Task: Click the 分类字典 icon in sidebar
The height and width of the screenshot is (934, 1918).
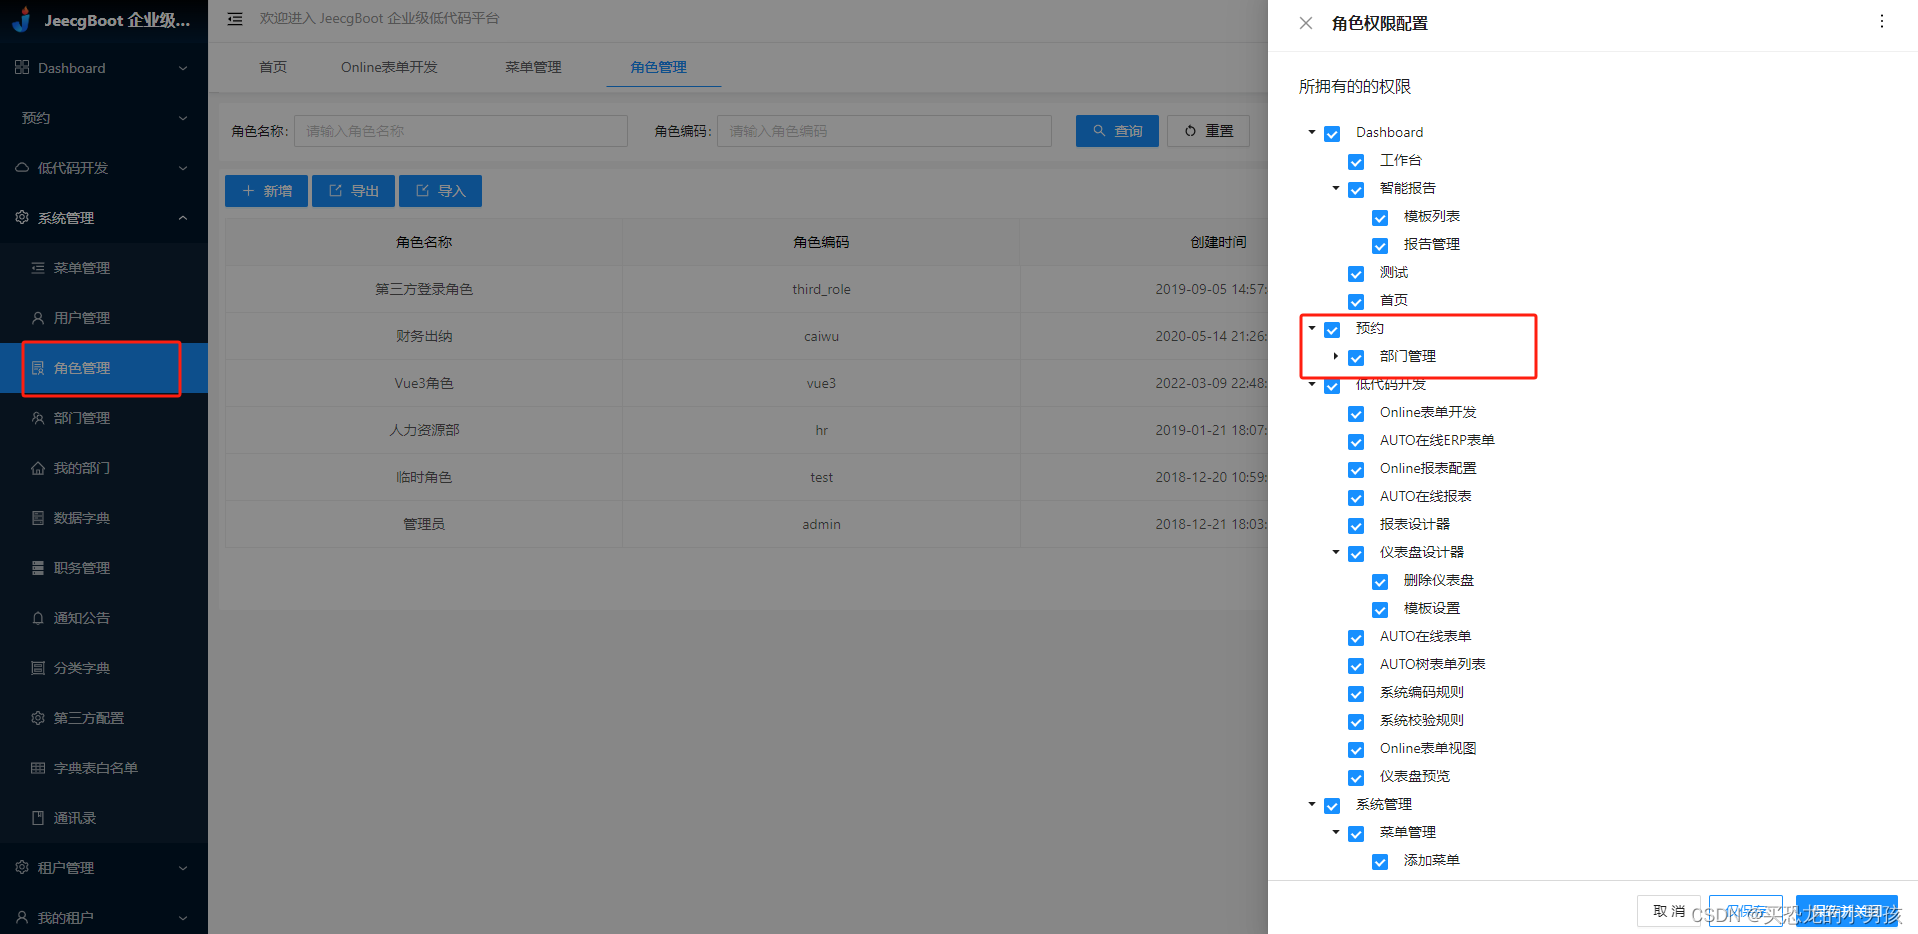Action: tap(38, 667)
